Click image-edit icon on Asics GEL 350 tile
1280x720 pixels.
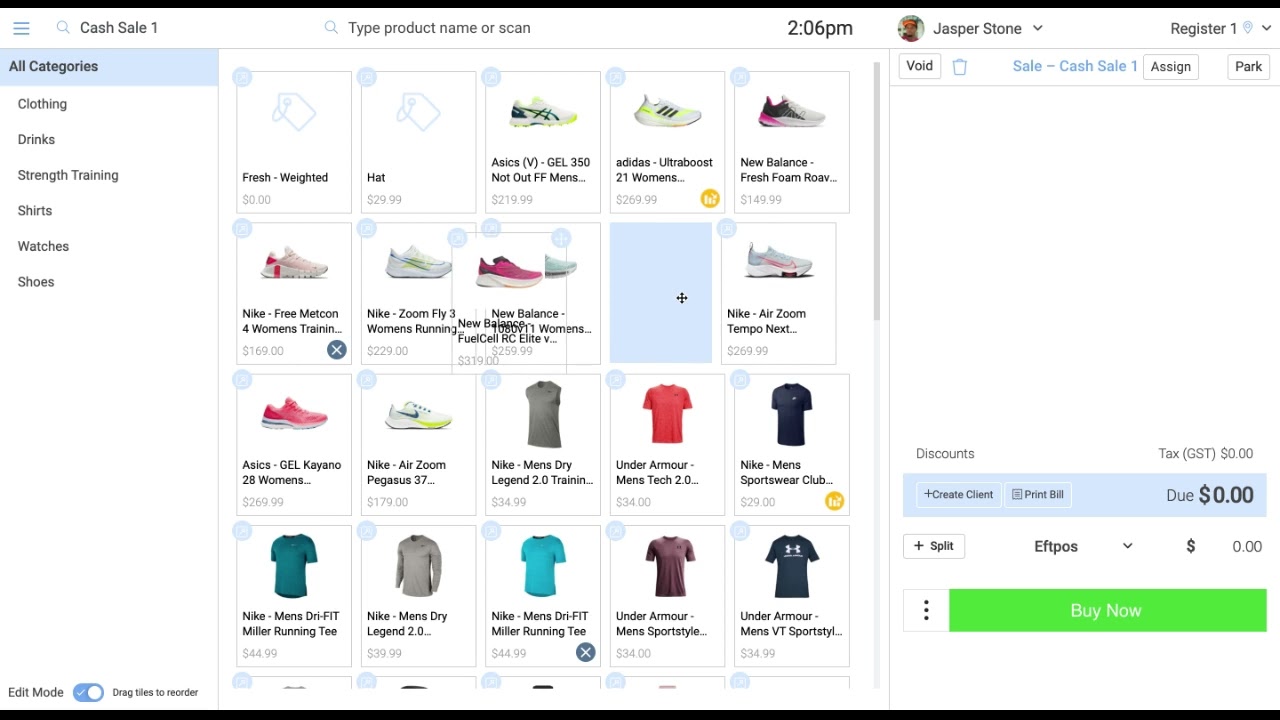tap(491, 77)
